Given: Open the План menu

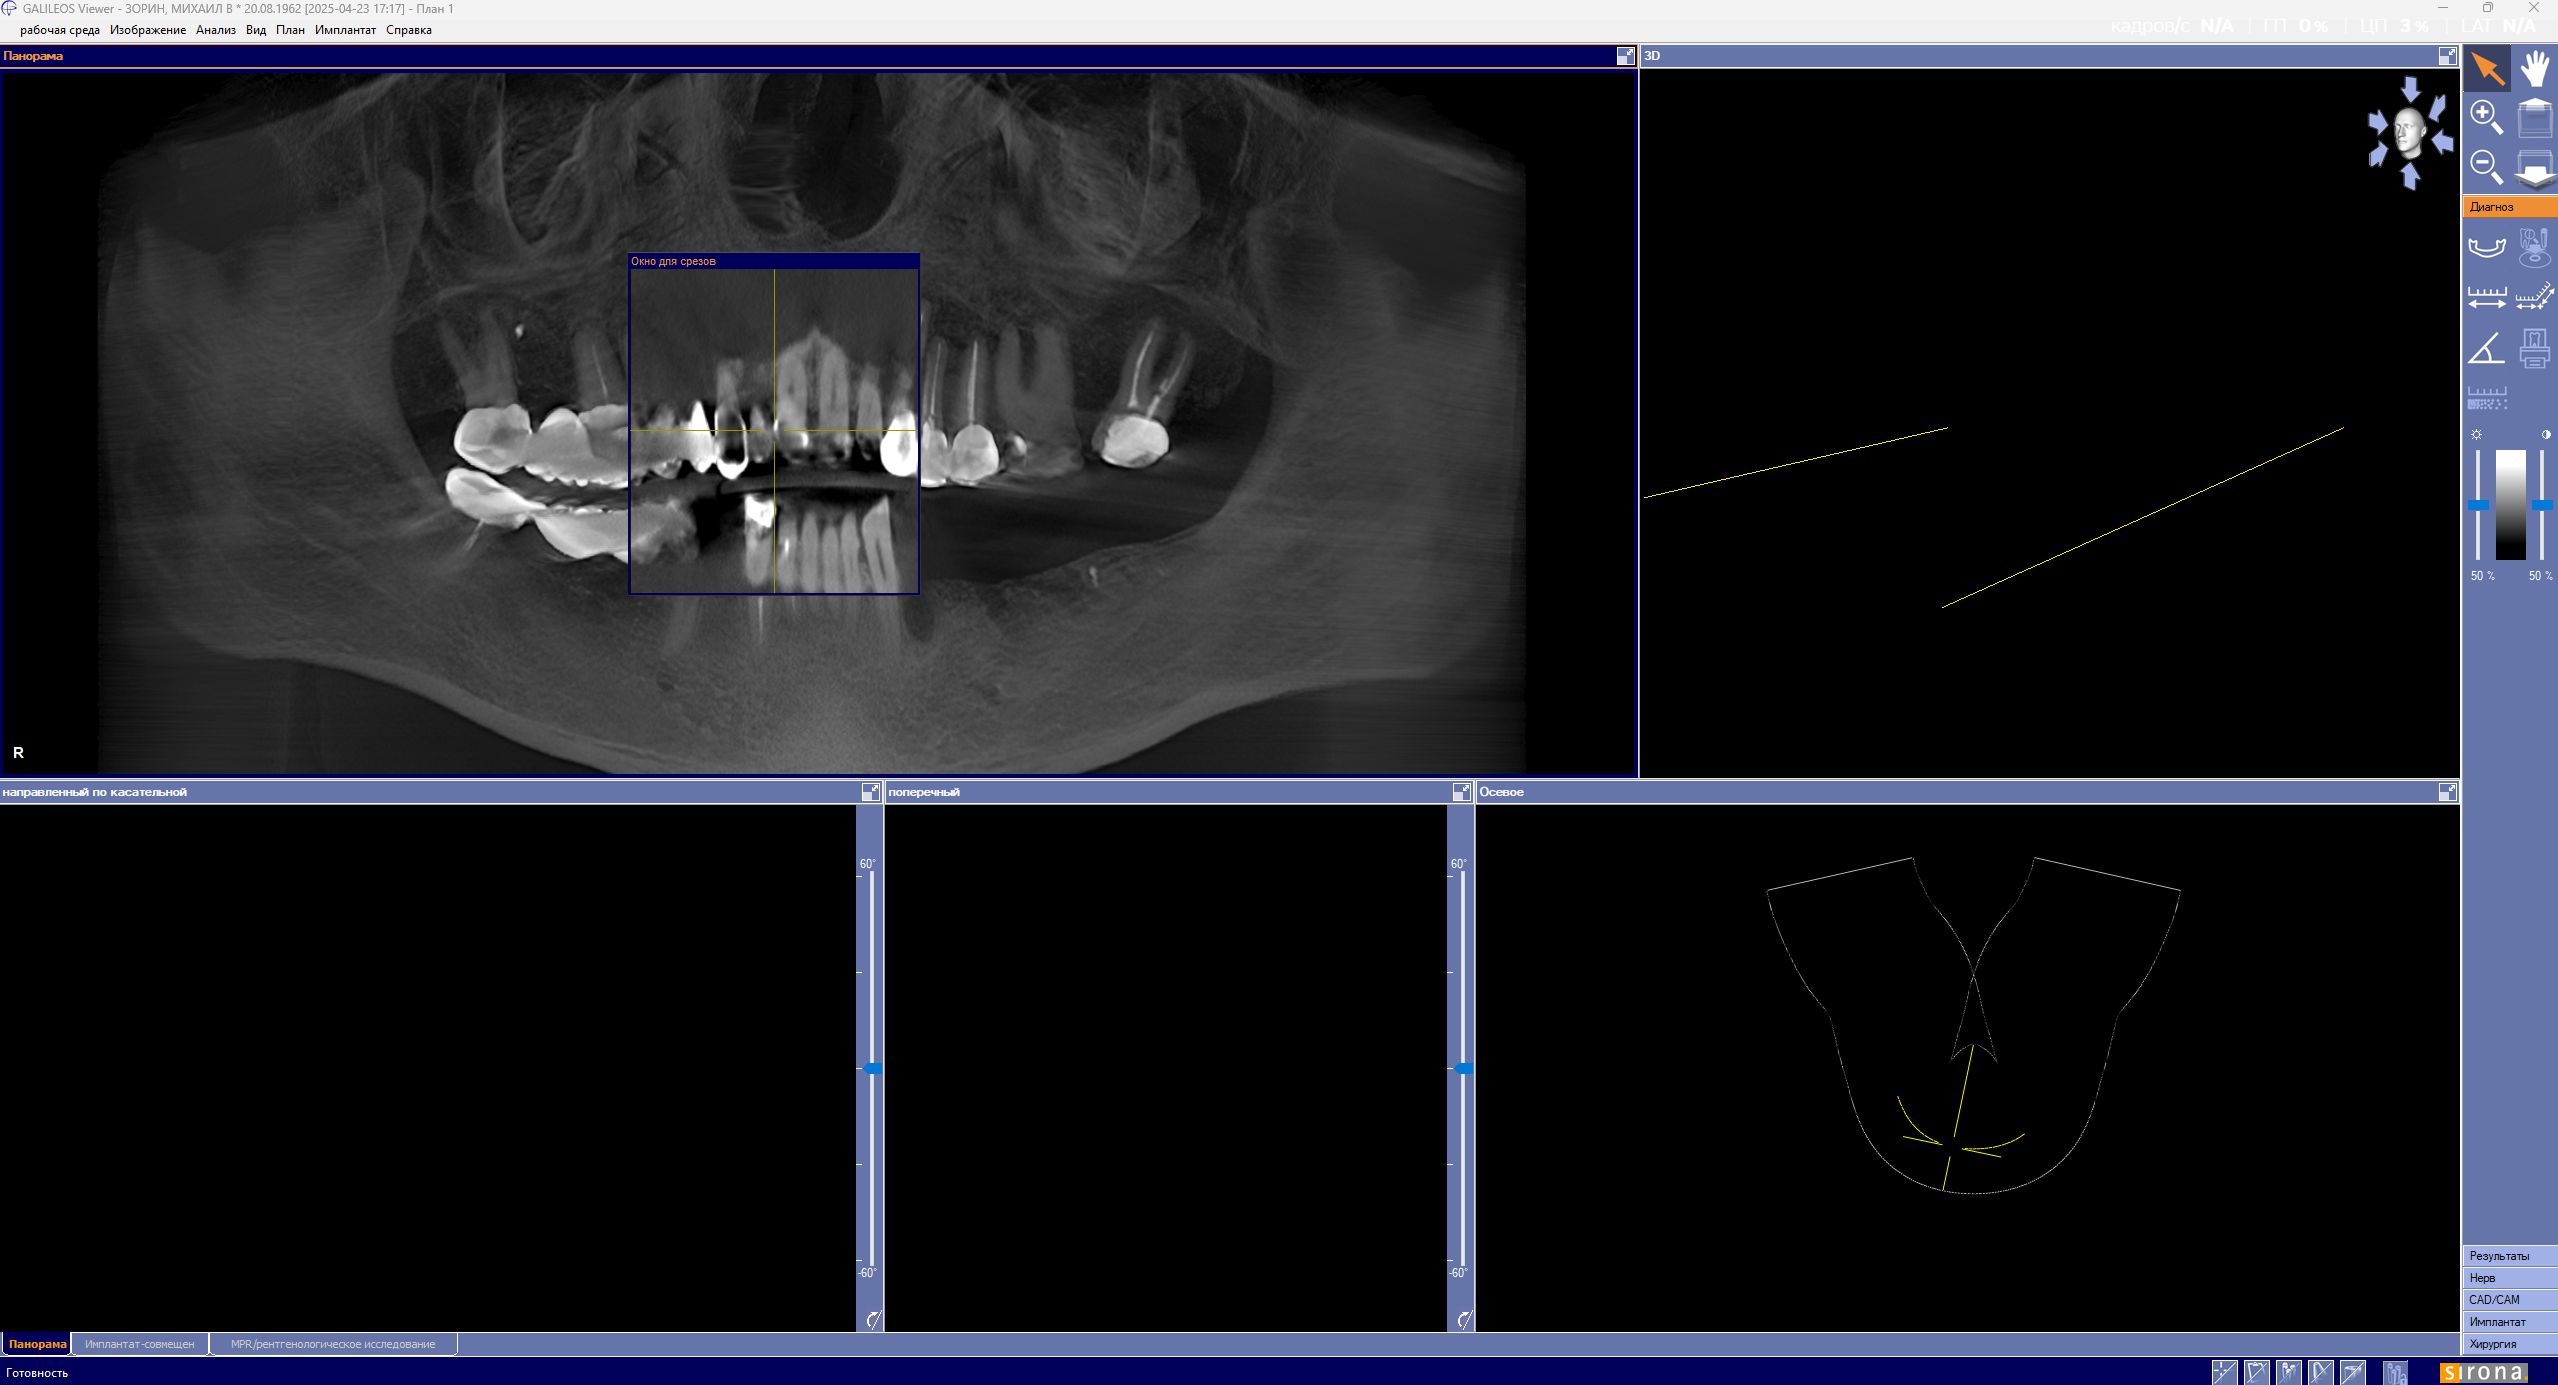Looking at the screenshot, I should click(x=290, y=30).
